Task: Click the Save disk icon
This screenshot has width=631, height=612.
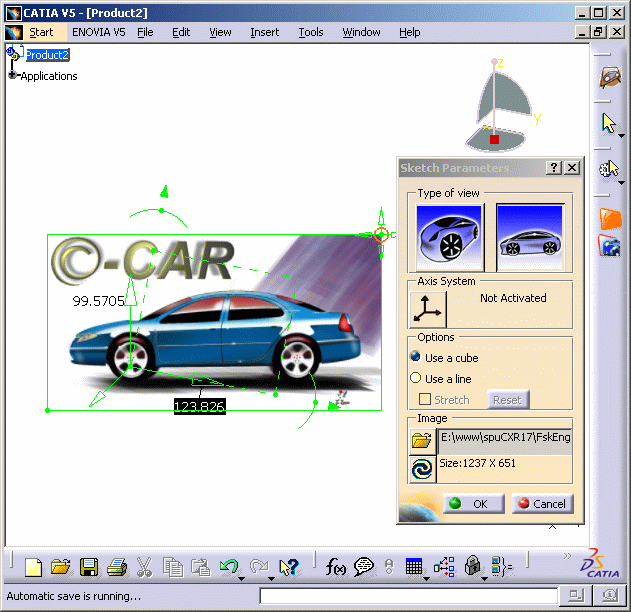Action: click(89, 567)
